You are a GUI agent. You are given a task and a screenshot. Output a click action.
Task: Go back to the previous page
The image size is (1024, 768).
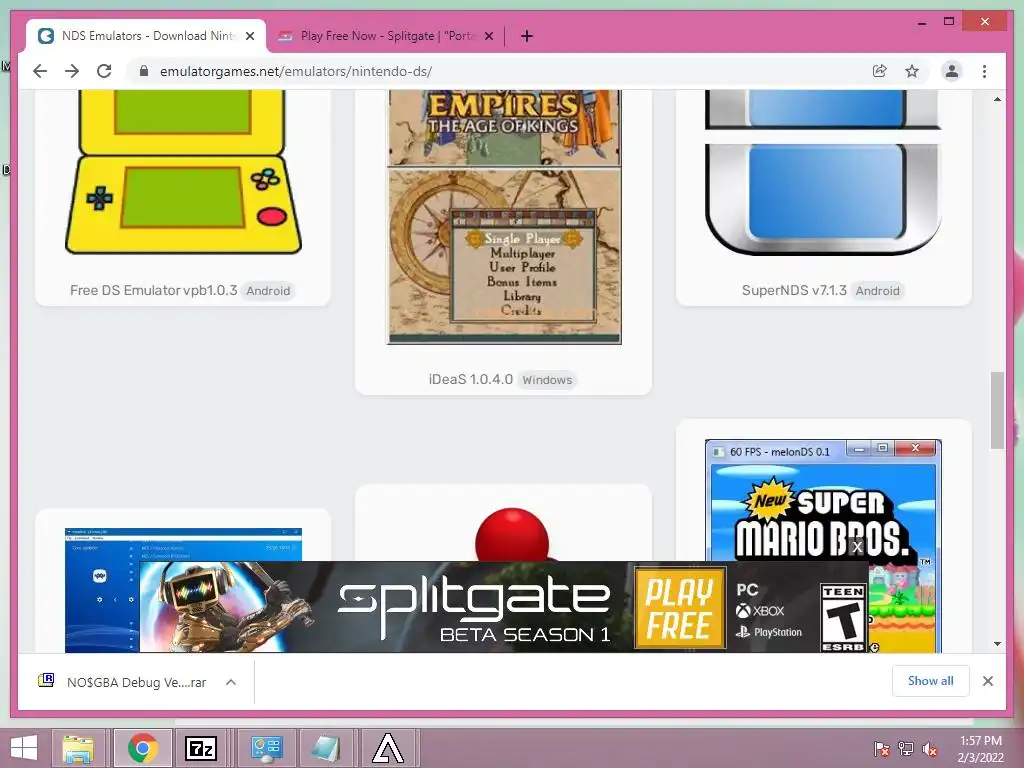coord(40,71)
